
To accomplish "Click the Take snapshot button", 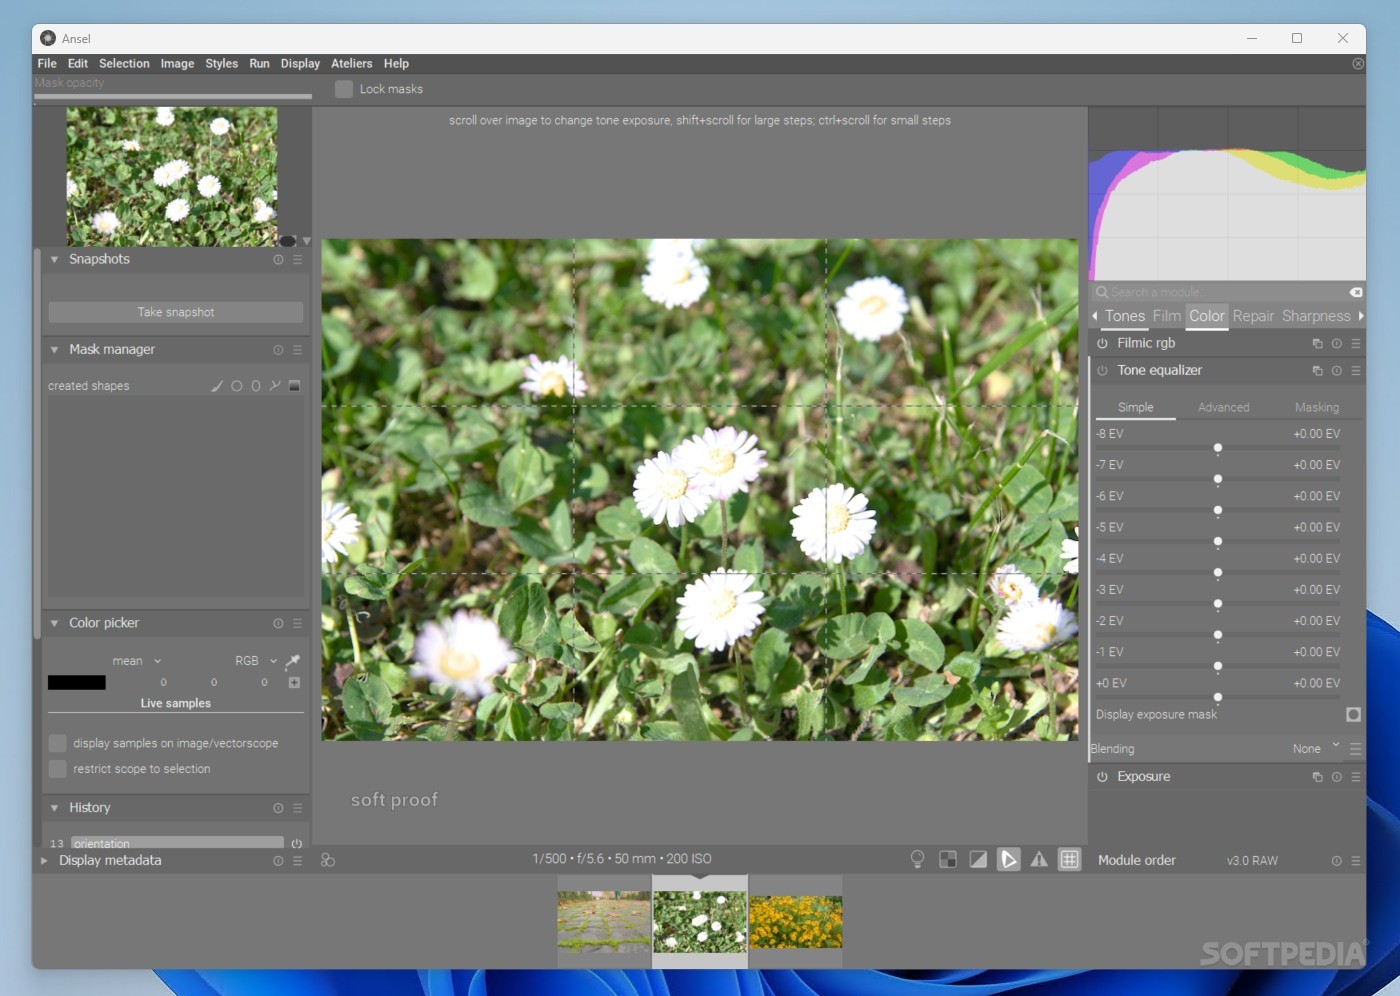I will point(176,312).
